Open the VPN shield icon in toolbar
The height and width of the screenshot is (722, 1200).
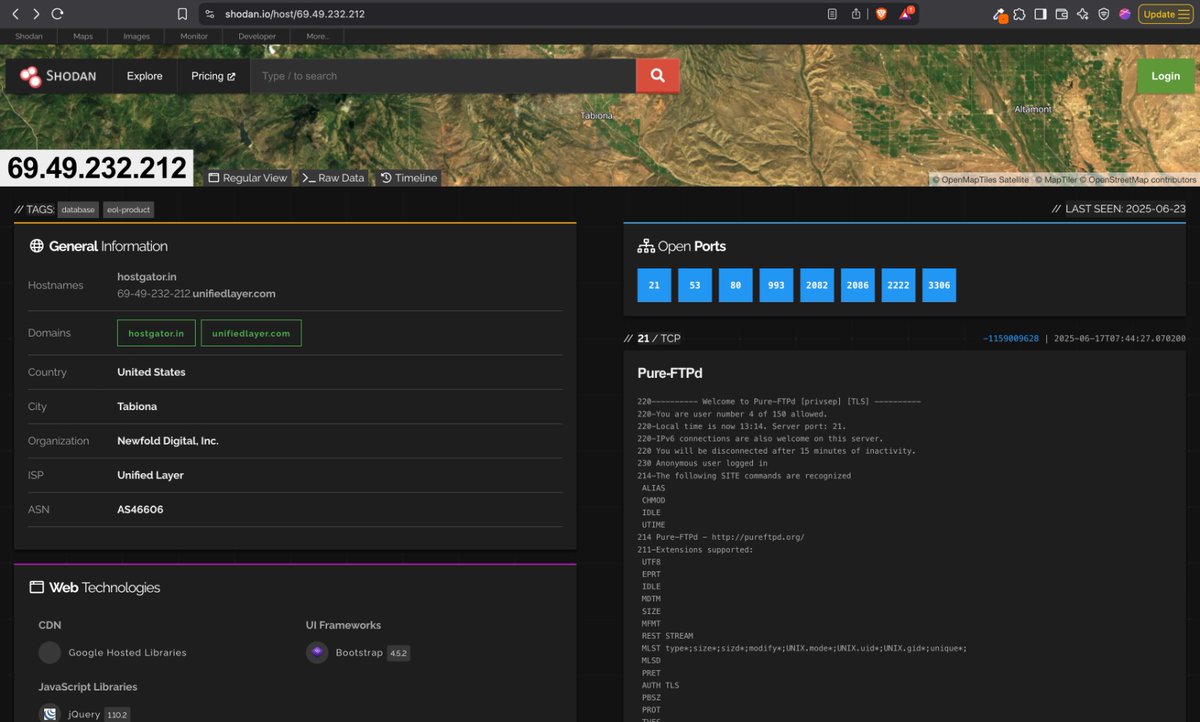coord(1104,14)
